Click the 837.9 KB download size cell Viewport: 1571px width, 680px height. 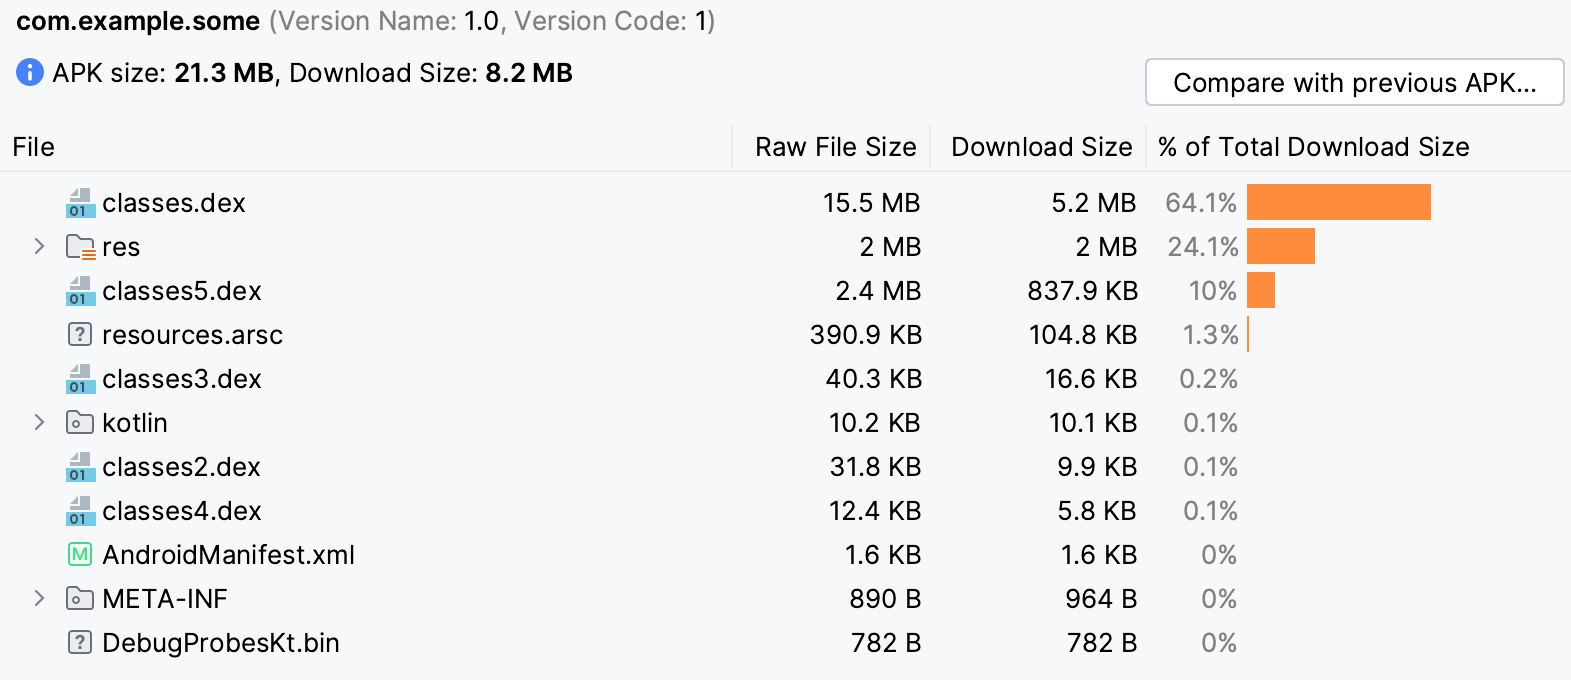click(1082, 291)
